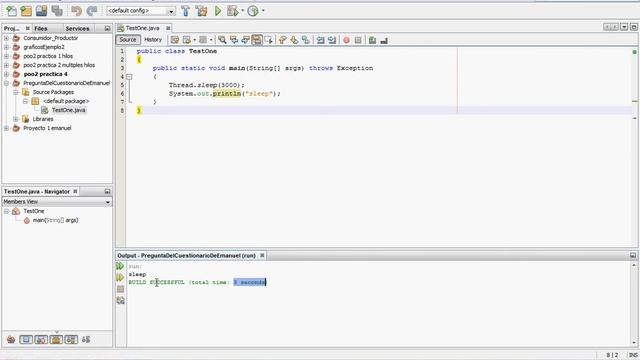This screenshot has height=360, width=640.
Task: Select the Projects tab
Action: pyautogui.click(x=12, y=29)
